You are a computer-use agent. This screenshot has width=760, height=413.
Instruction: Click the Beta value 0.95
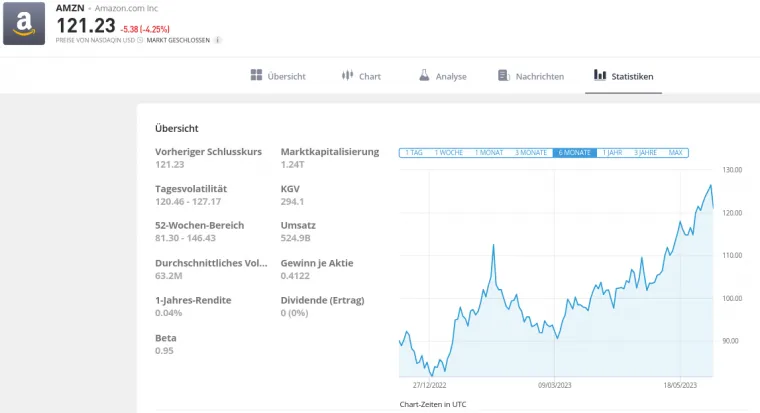tap(164, 350)
